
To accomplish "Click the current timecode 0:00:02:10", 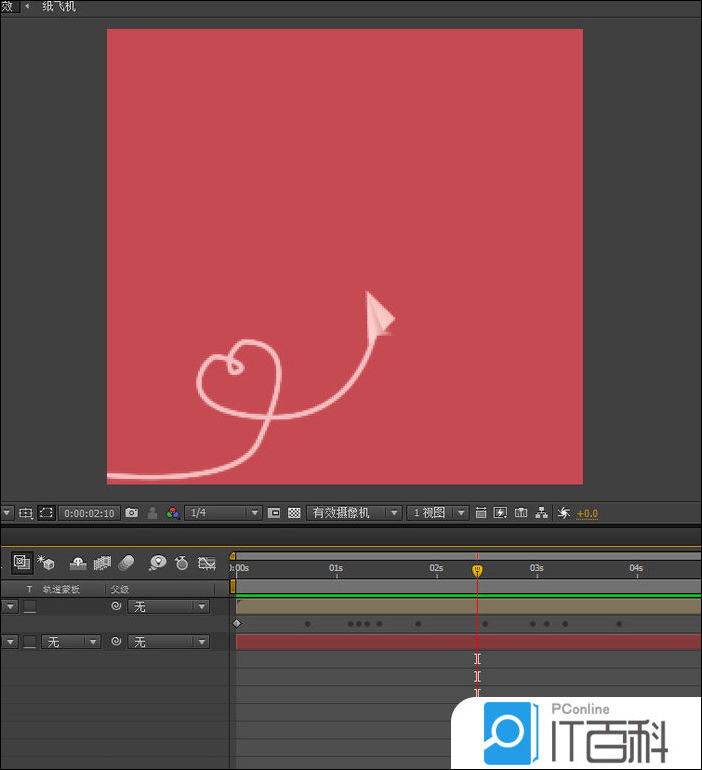I will coord(89,513).
